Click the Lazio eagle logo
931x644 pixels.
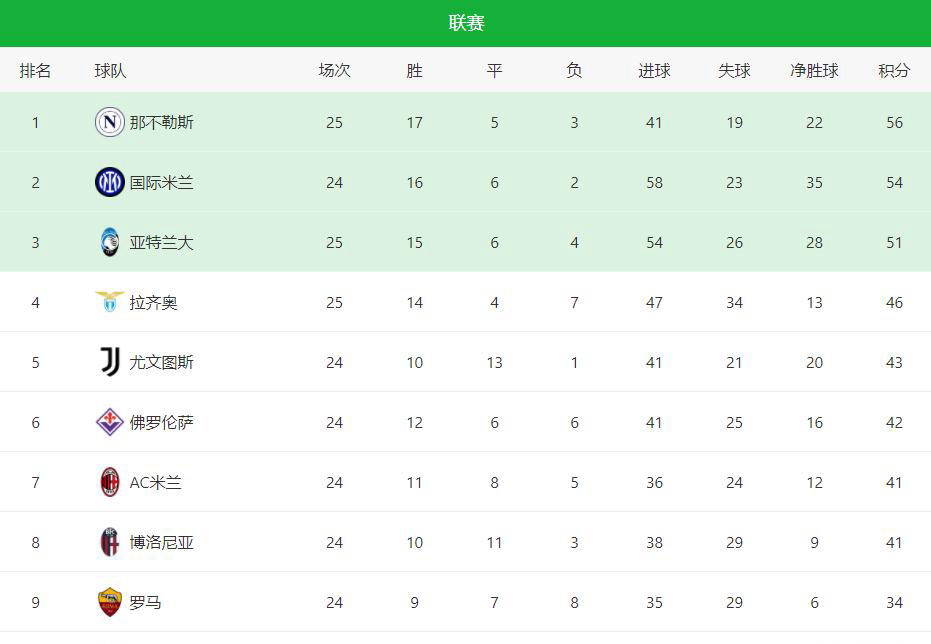click(x=109, y=301)
